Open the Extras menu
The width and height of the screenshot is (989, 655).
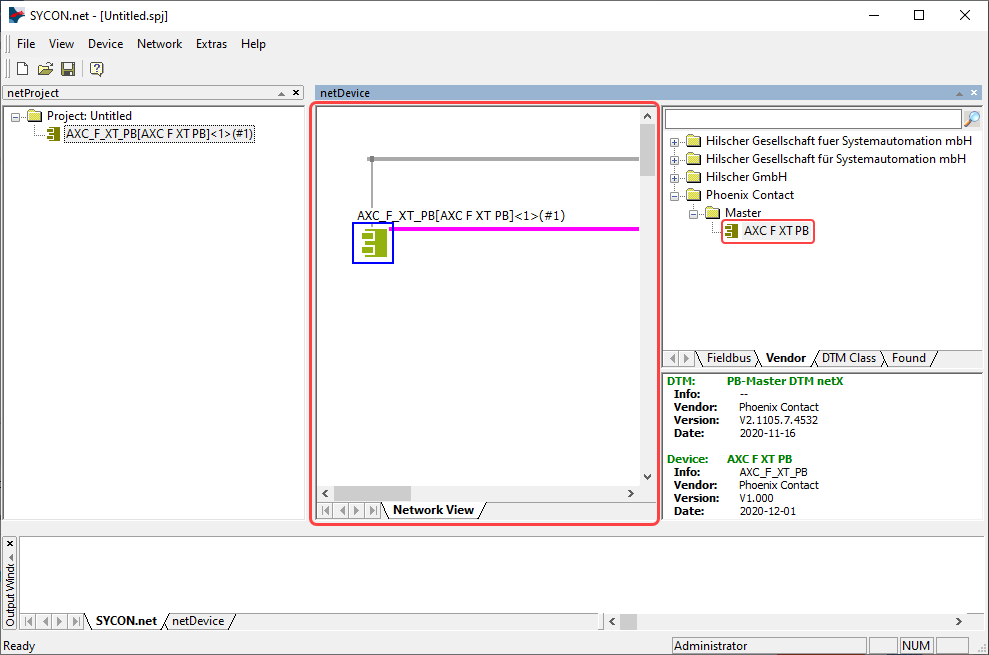pyautogui.click(x=211, y=44)
